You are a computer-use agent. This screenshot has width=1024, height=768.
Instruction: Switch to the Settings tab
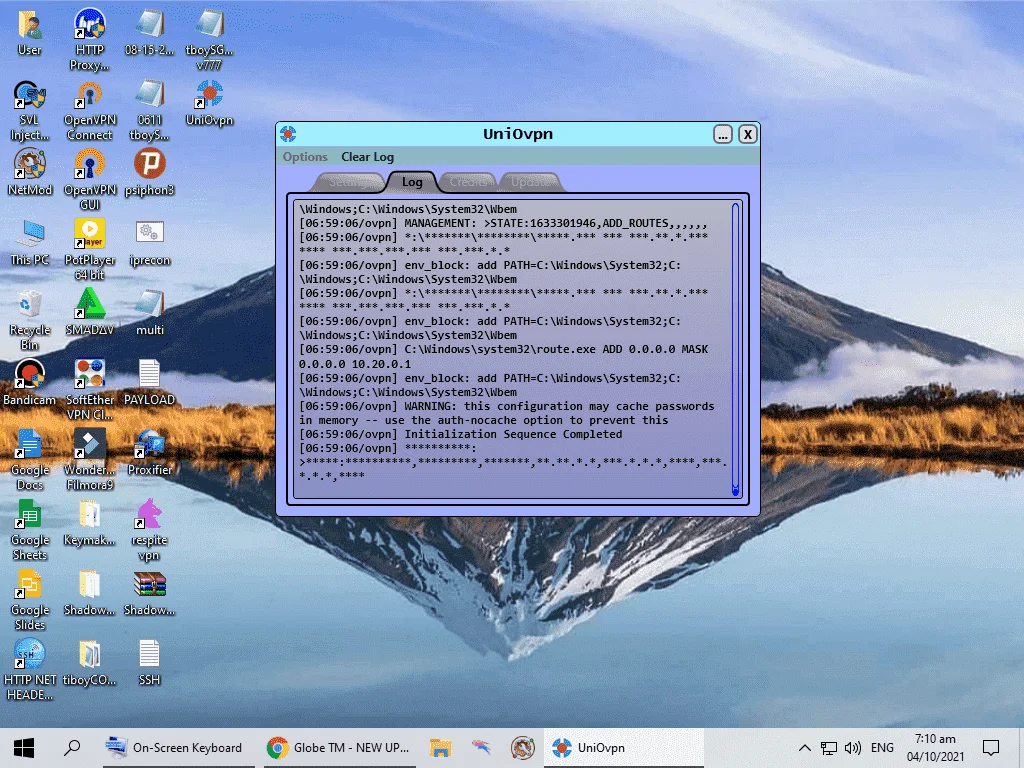click(x=349, y=182)
